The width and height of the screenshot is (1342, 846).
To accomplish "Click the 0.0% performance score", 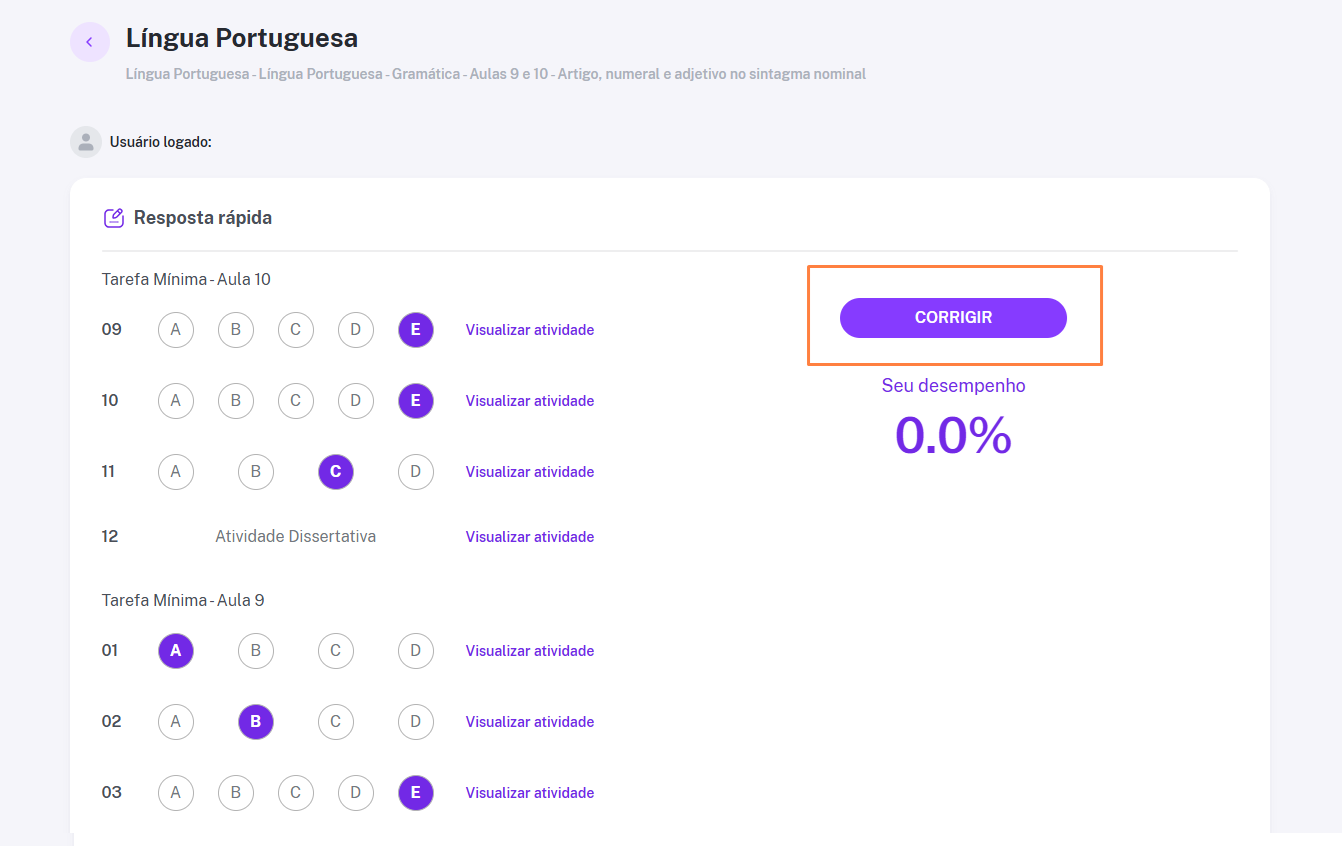I will pyautogui.click(x=953, y=435).
